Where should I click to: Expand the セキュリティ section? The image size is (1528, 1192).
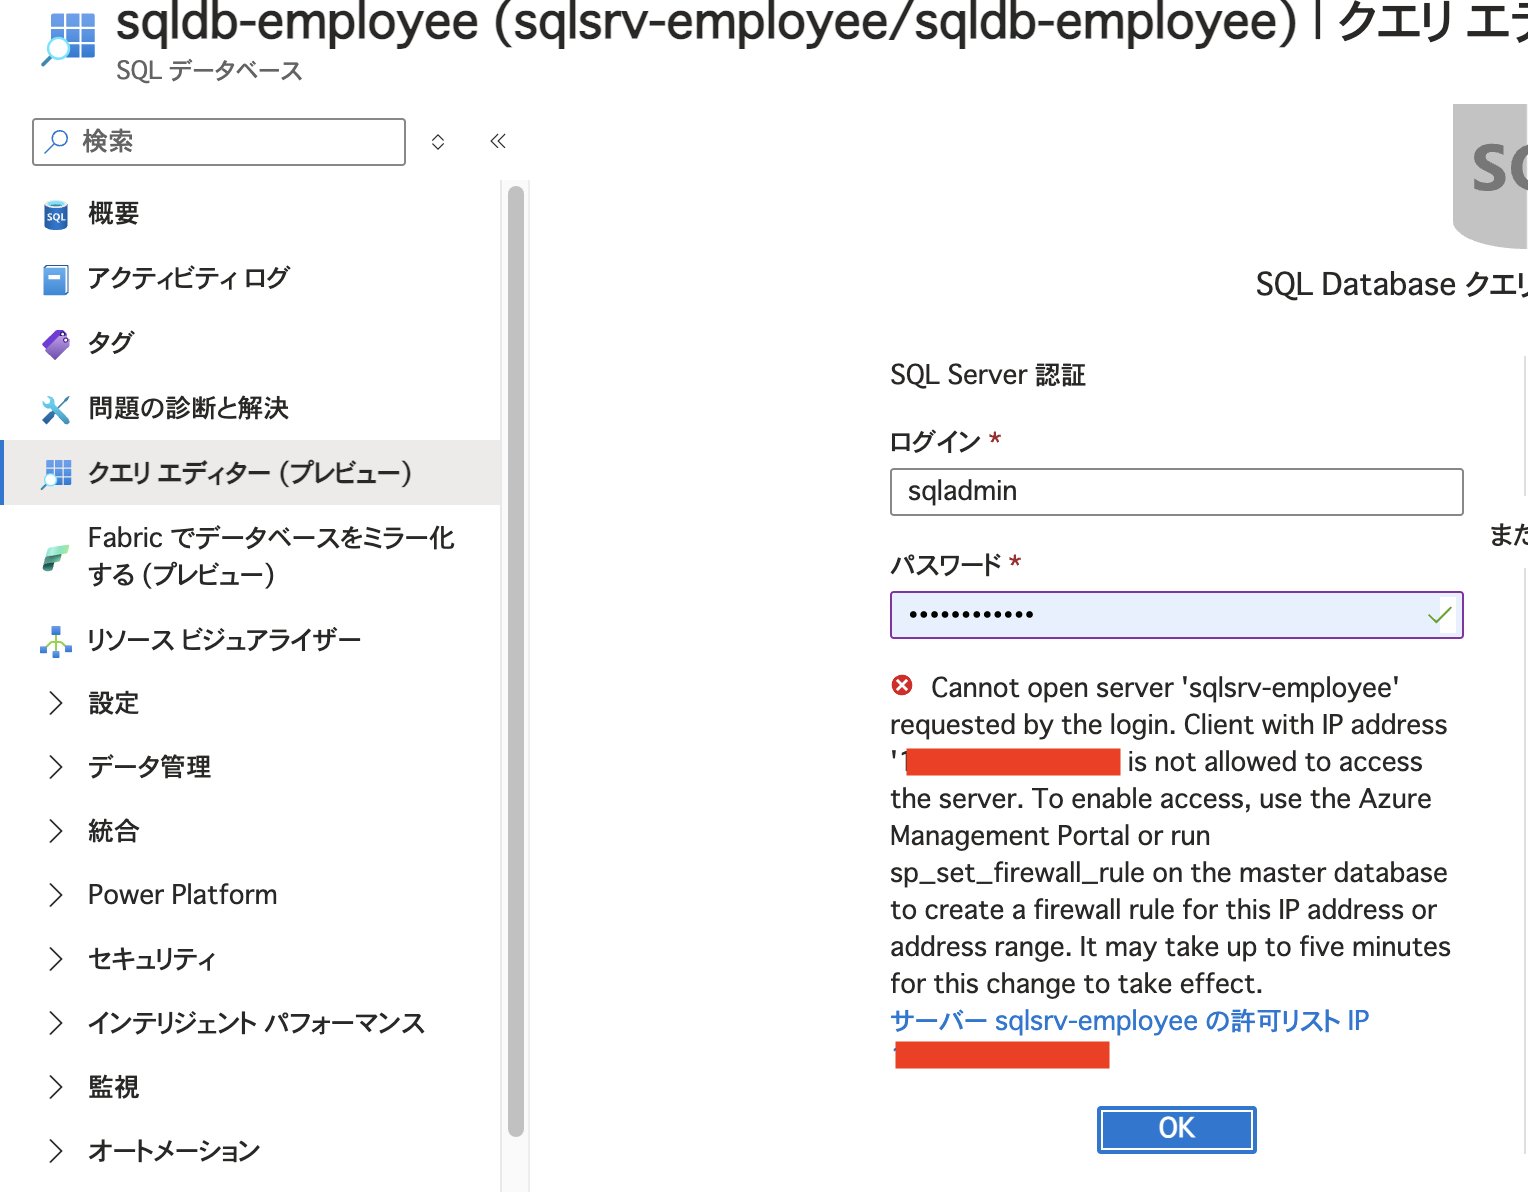tap(151, 959)
